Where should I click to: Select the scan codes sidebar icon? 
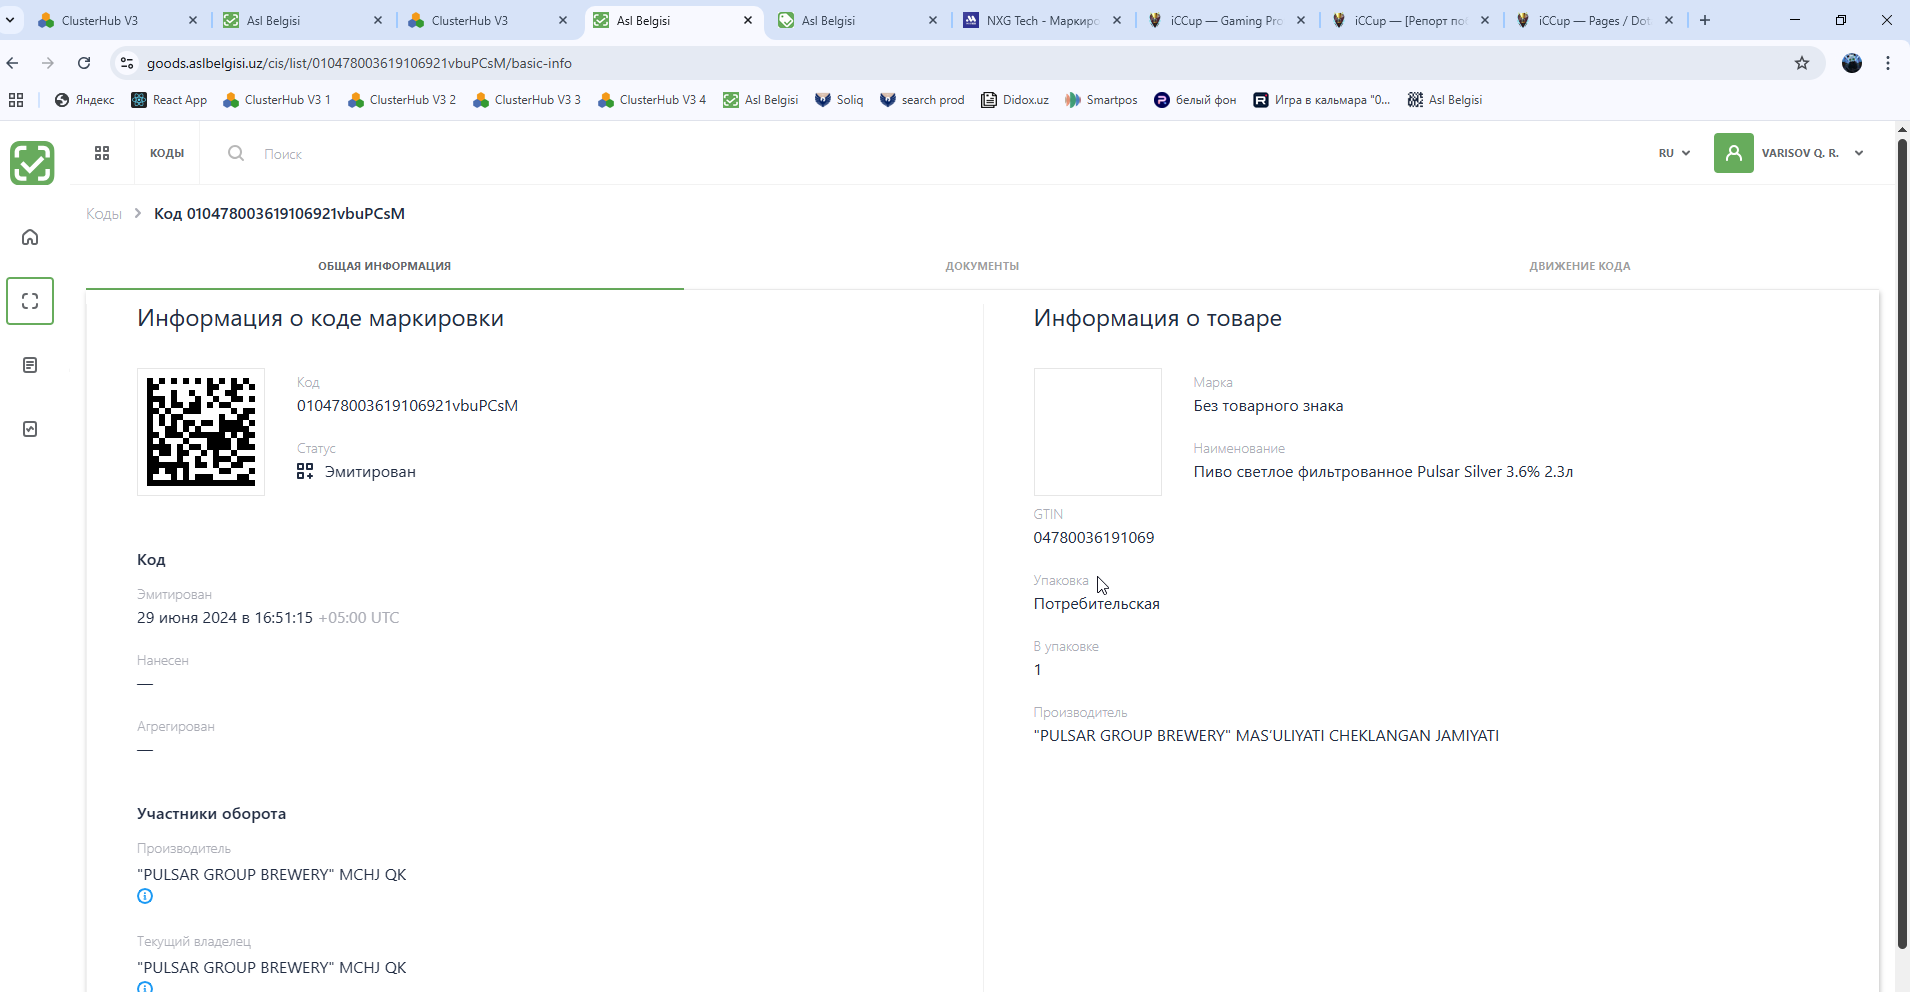[x=30, y=301]
